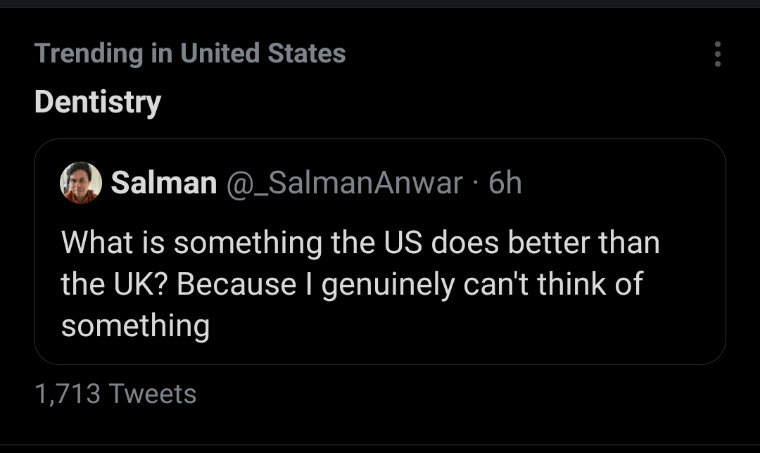760x453 pixels.
Task: Click the 6h tweet timestamp
Action: coord(504,183)
